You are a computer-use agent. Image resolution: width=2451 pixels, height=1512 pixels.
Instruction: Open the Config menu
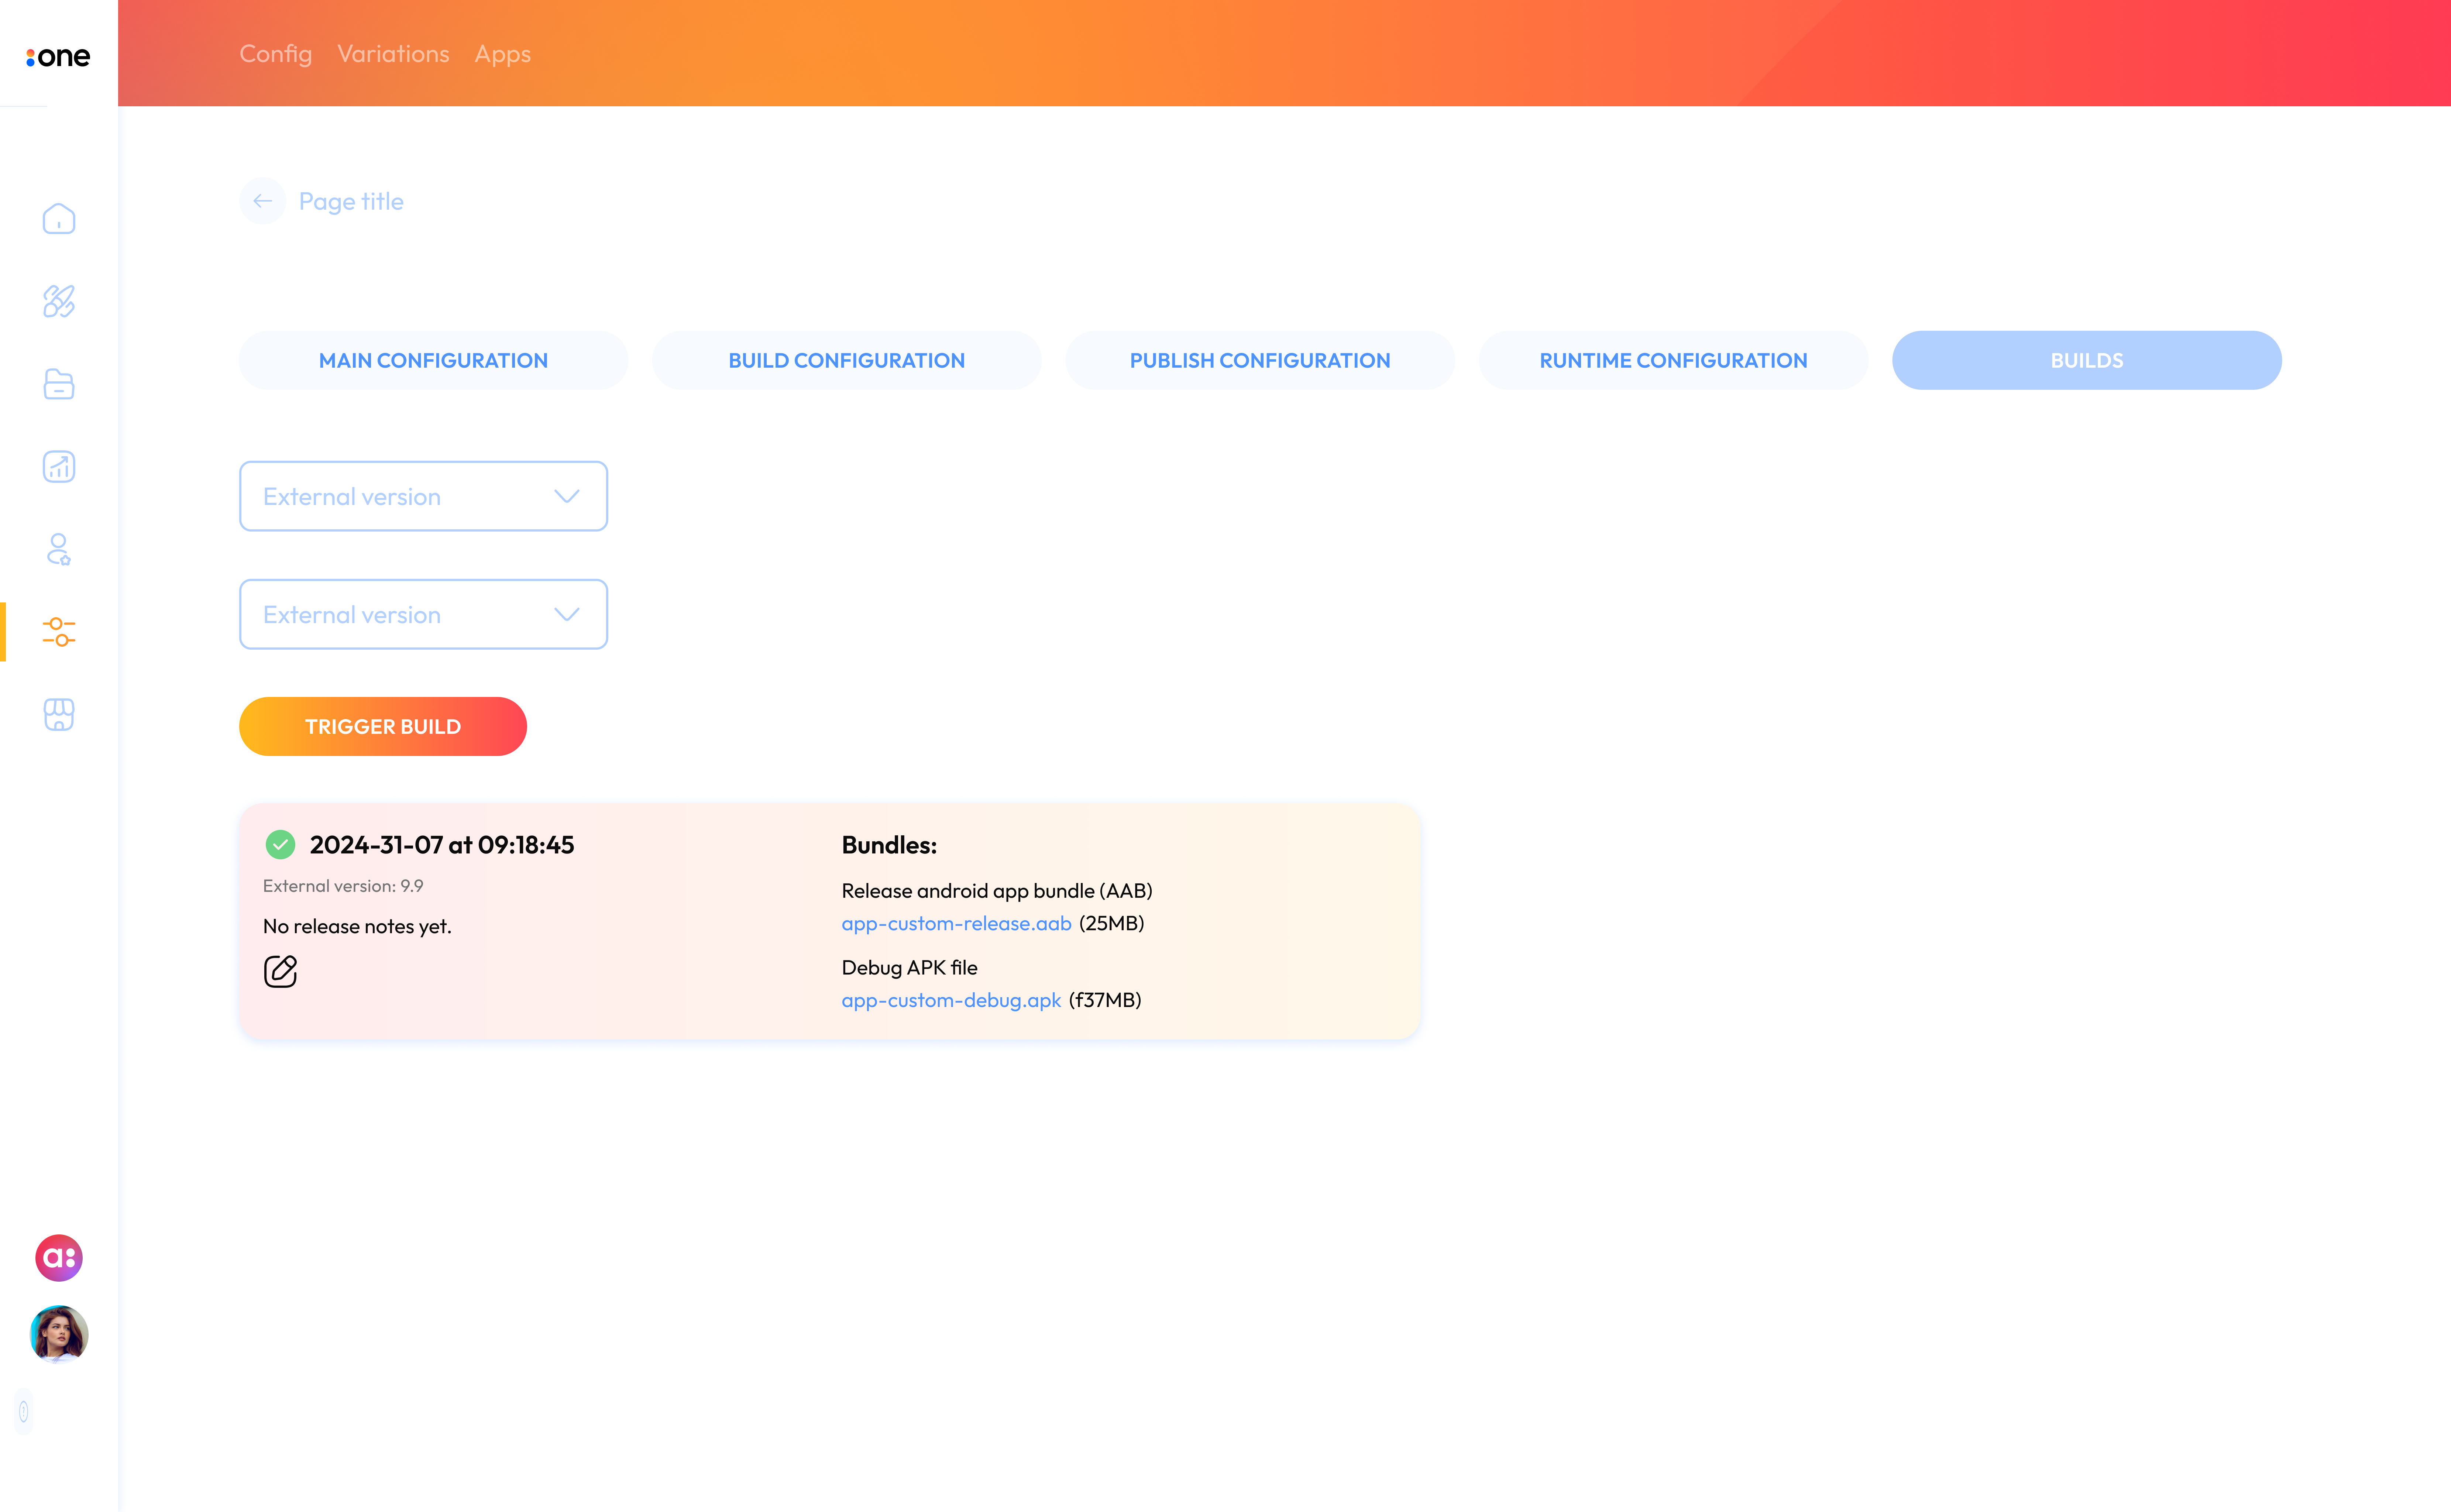point(276,54)
